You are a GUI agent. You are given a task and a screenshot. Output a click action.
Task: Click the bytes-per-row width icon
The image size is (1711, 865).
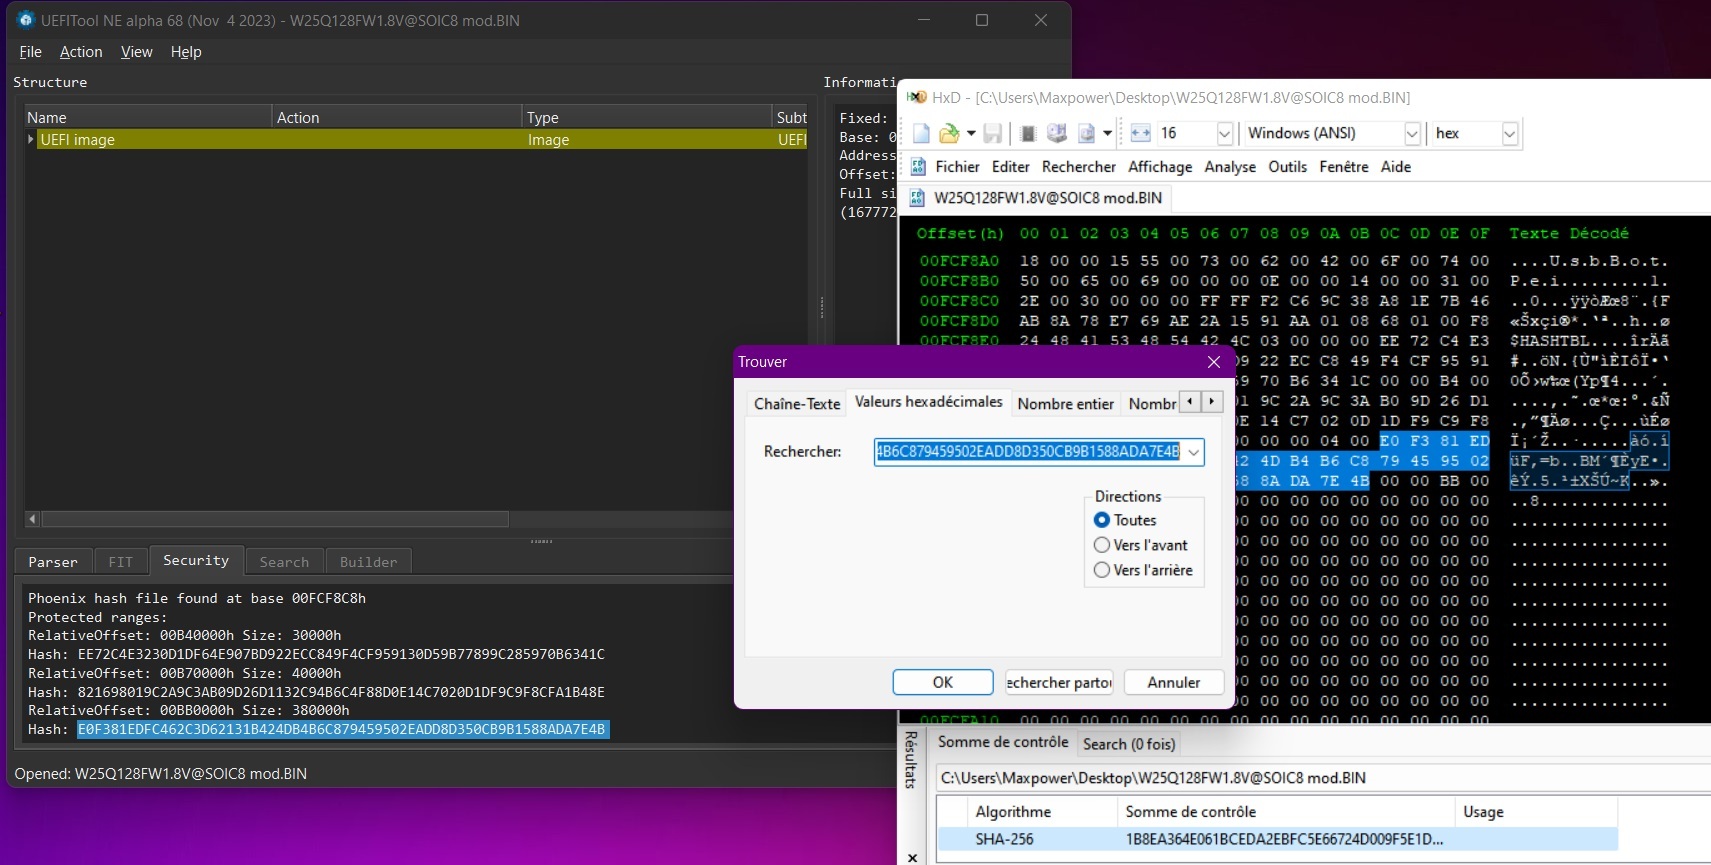tap(1141, 133)
